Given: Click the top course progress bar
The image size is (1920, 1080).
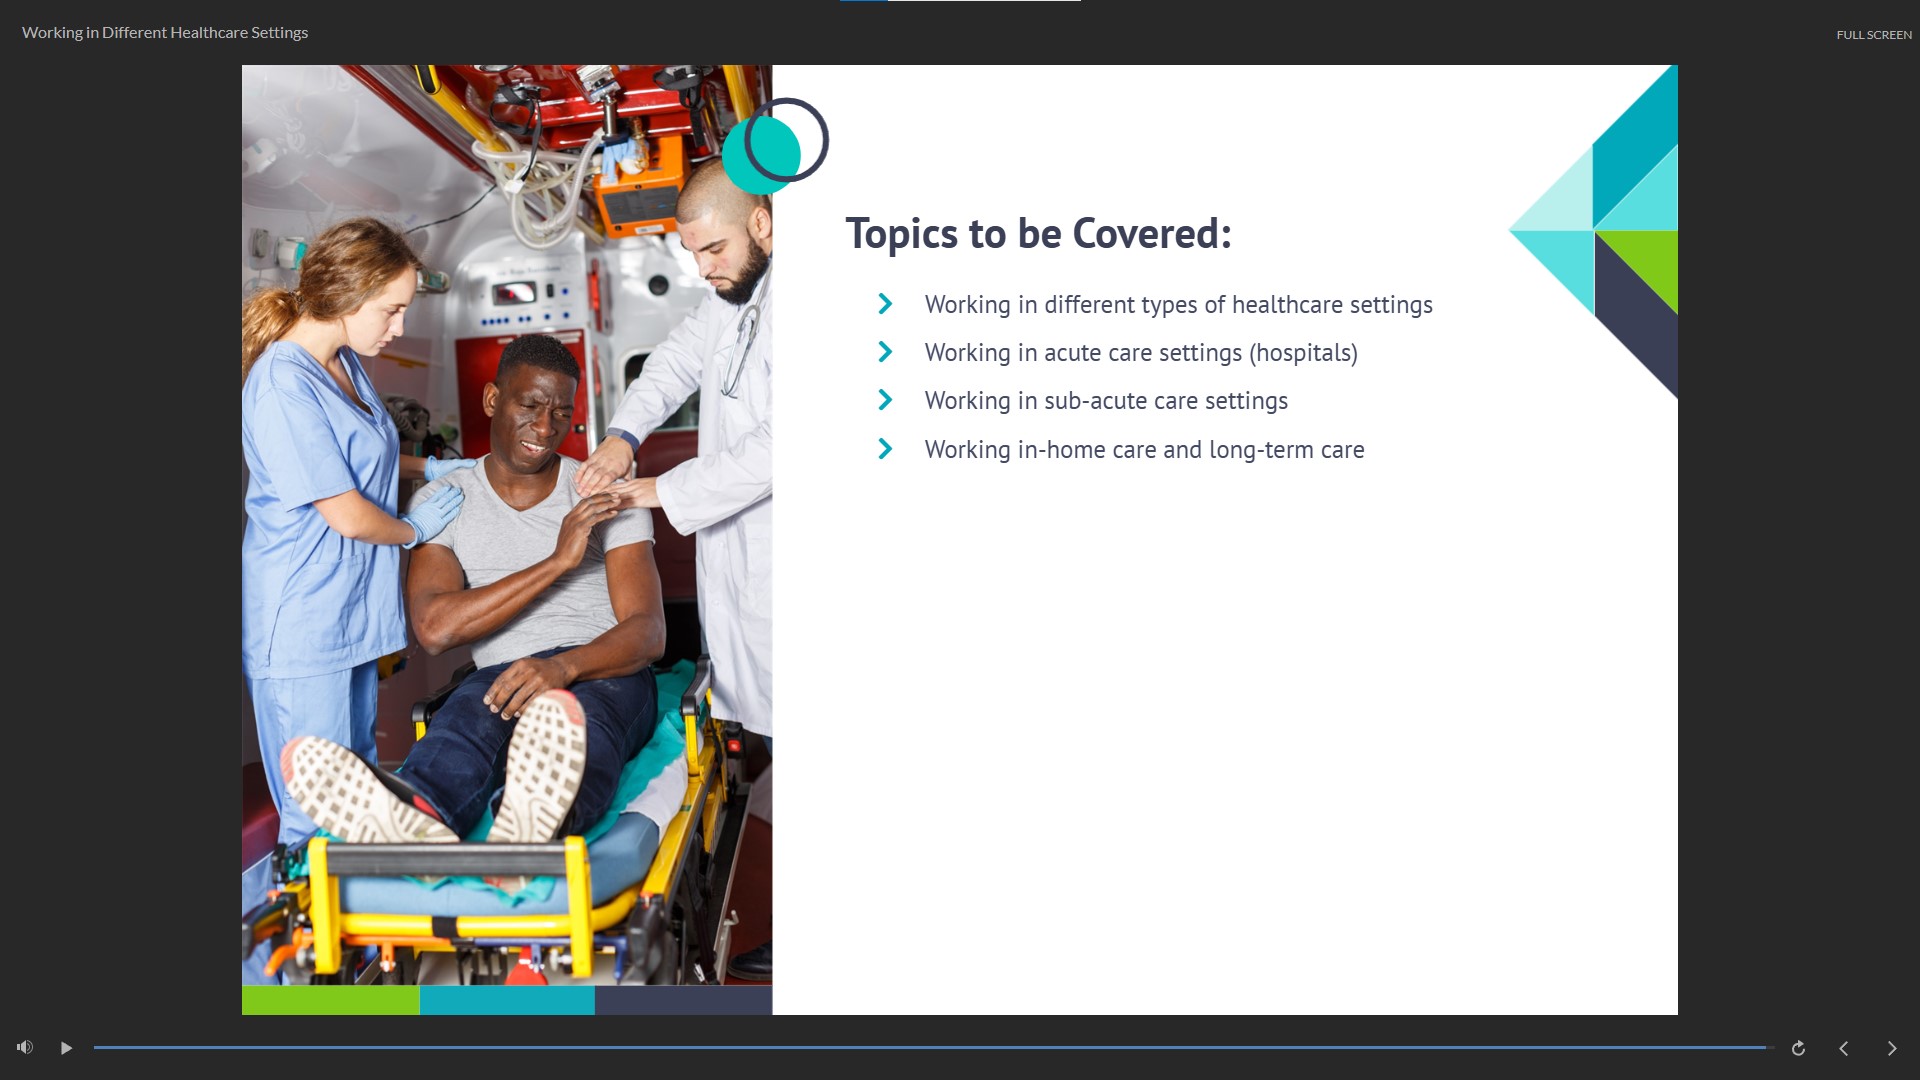Looking at the screenshot, I should point(960,1).
